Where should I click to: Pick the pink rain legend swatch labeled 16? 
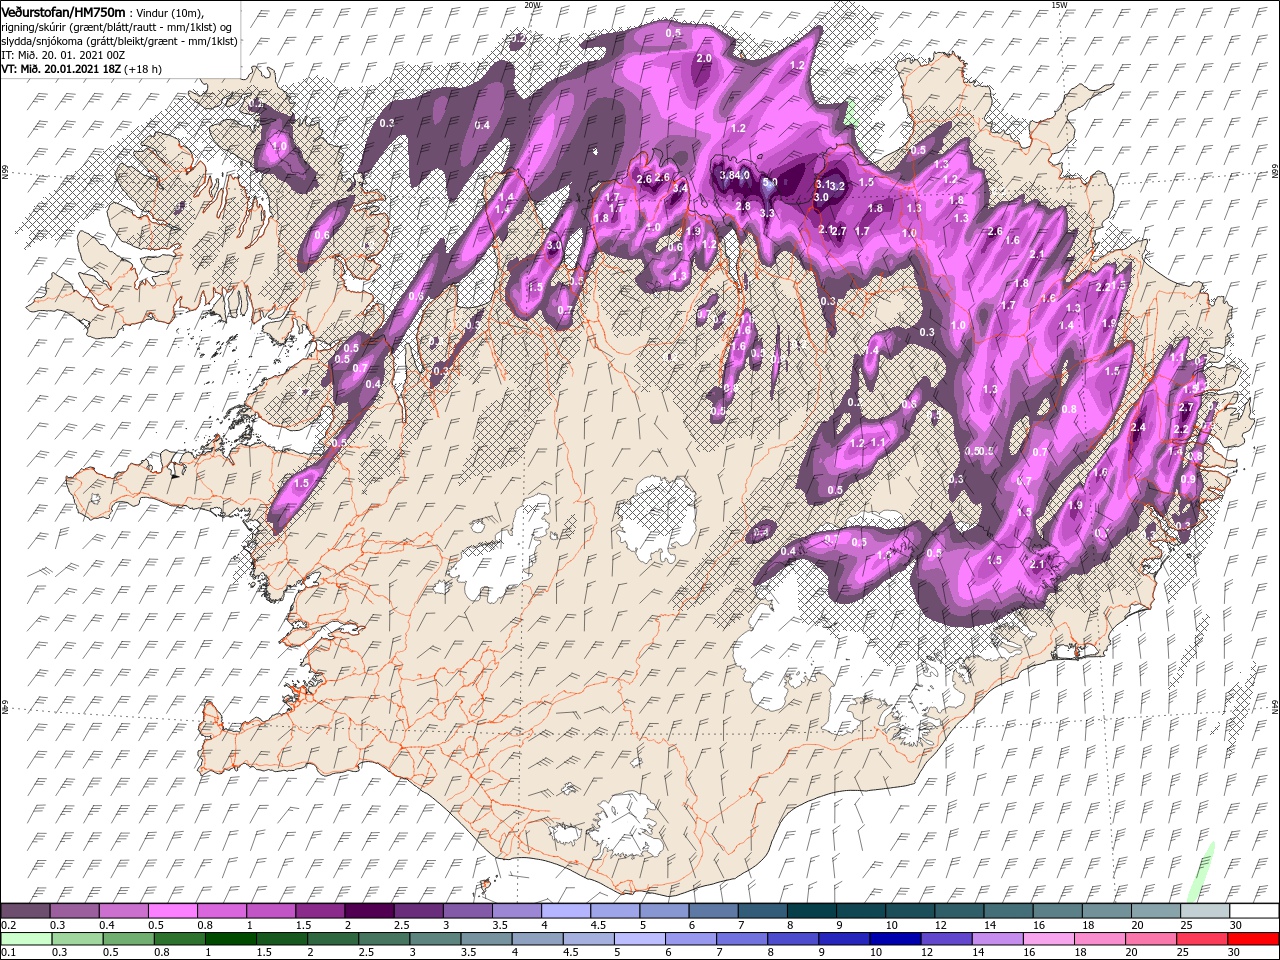(x=1047, y=938)
